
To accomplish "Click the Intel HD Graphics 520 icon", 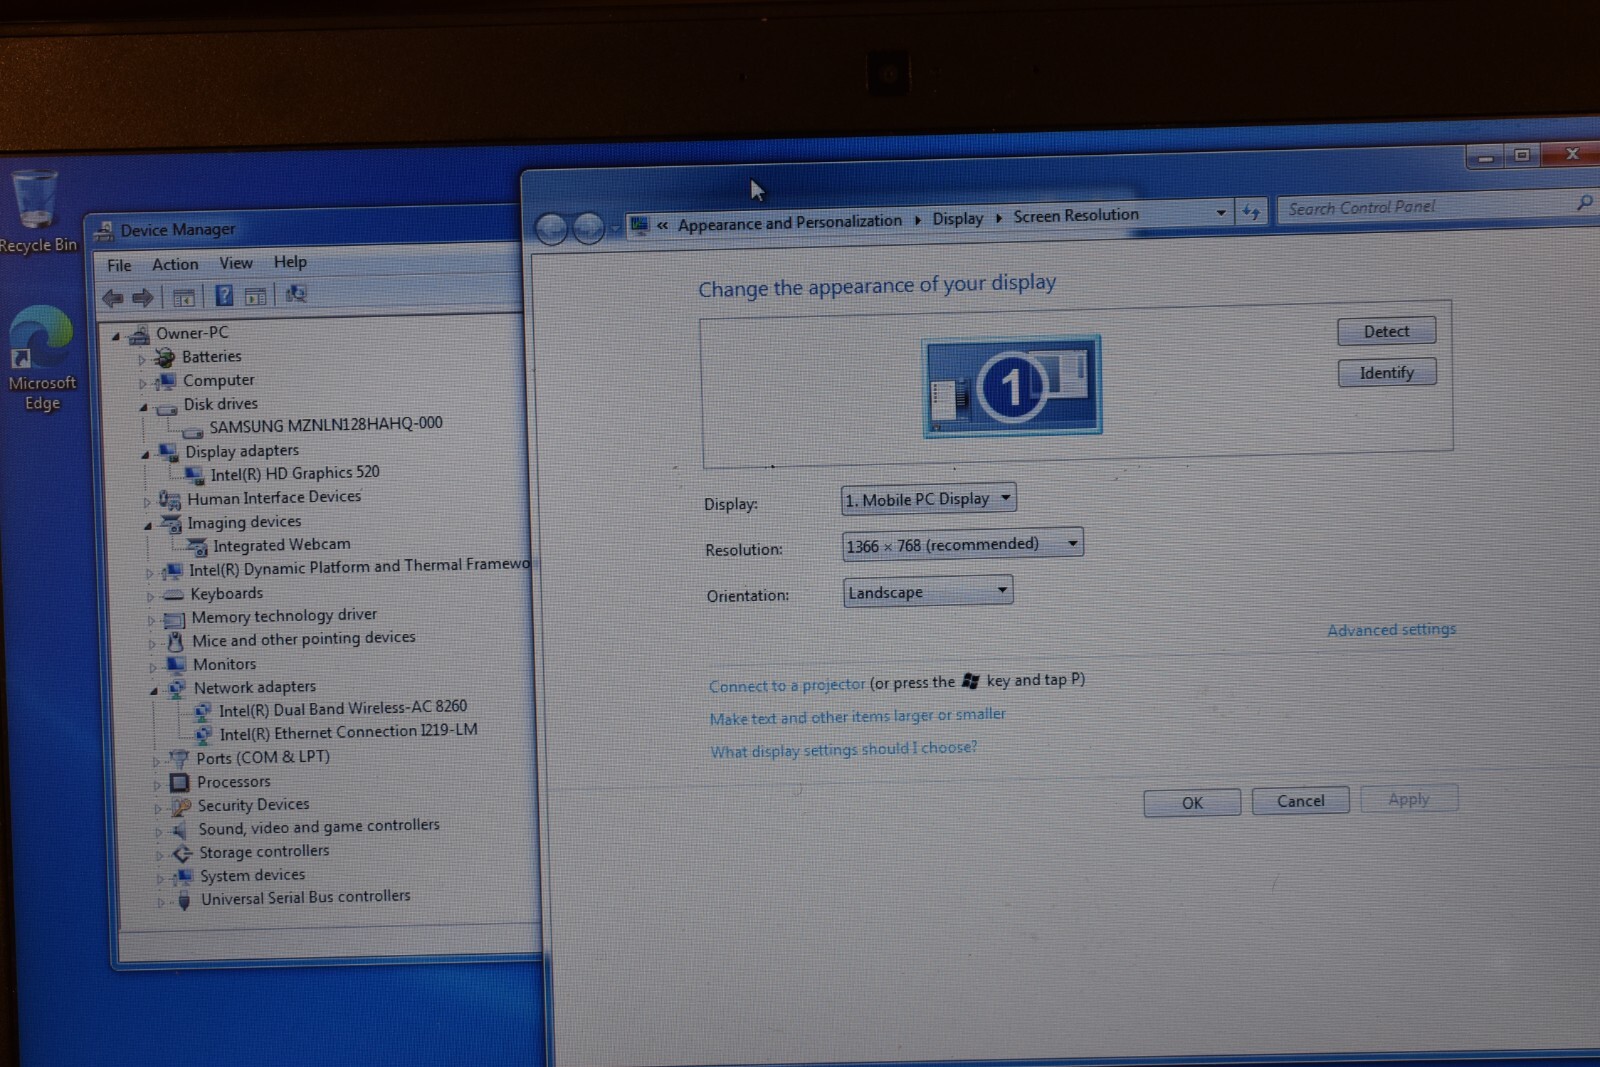I will (194, 474).
